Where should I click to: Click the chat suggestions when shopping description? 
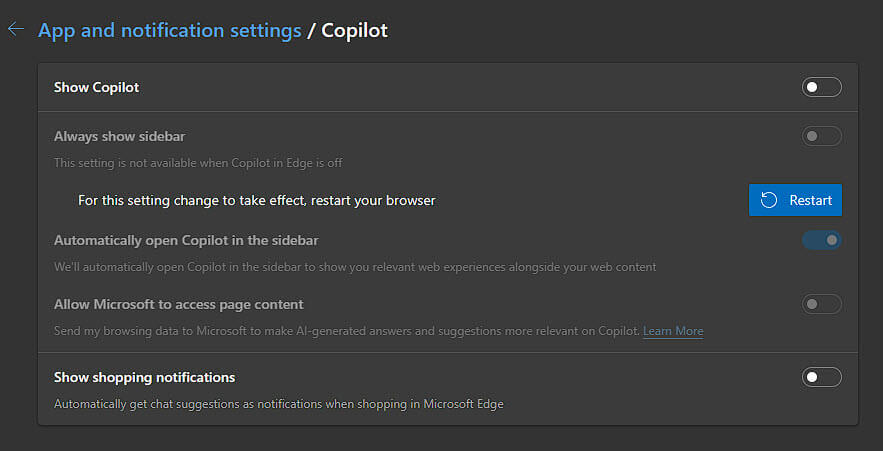pyautogui.click(x=279, y=404)
